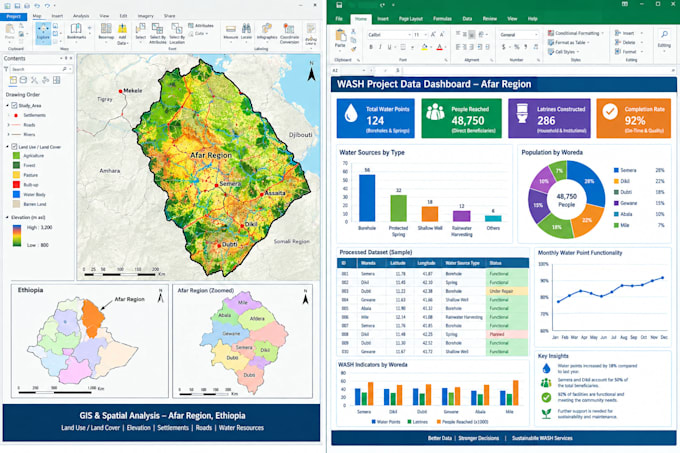
Task: Click the Total Water Points 124 card
Action: point(376,118)
